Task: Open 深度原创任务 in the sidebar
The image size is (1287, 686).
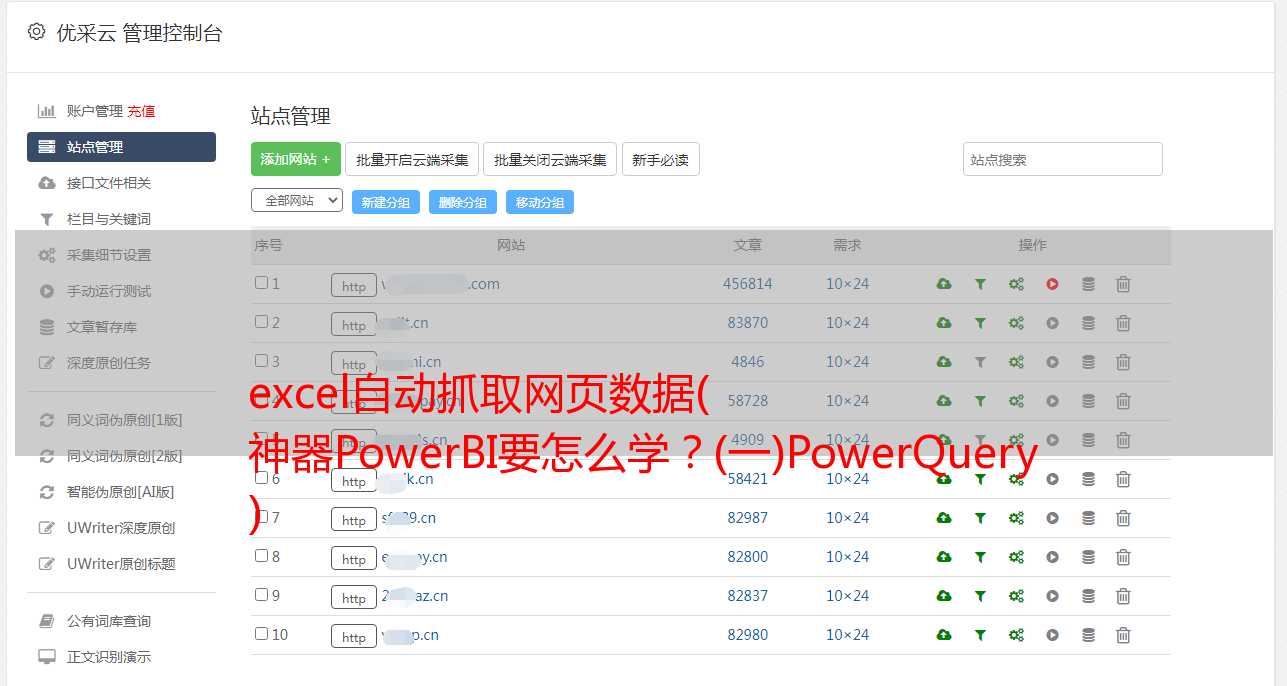Action: click(x=109, y=363)
